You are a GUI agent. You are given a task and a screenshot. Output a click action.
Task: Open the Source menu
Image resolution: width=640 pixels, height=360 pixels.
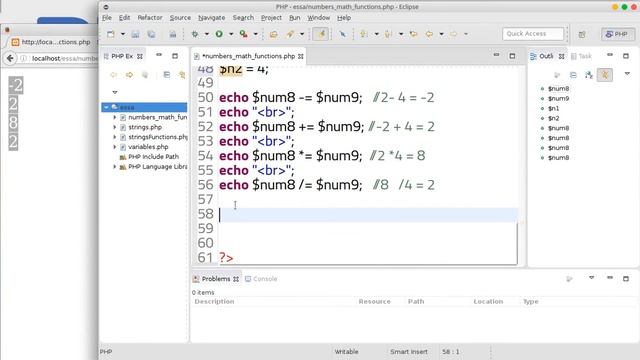click(180, 18)
